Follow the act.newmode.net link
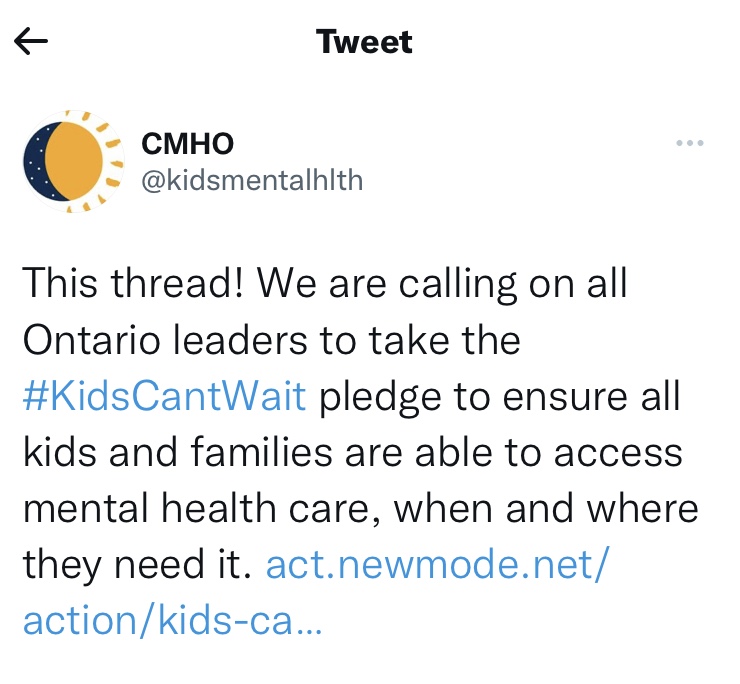This screenshot has width=740, height=684. click(436, 566)
